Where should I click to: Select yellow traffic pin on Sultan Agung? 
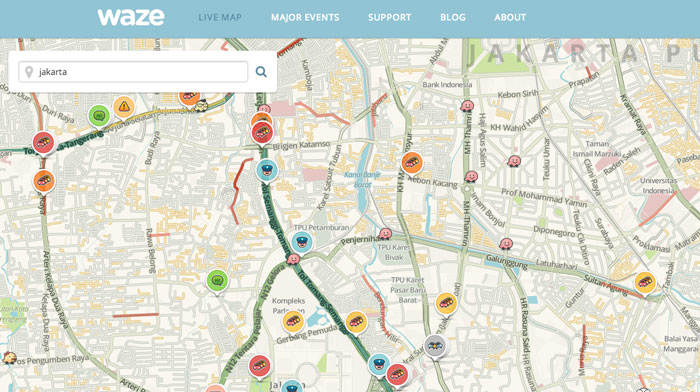(645, 283)
